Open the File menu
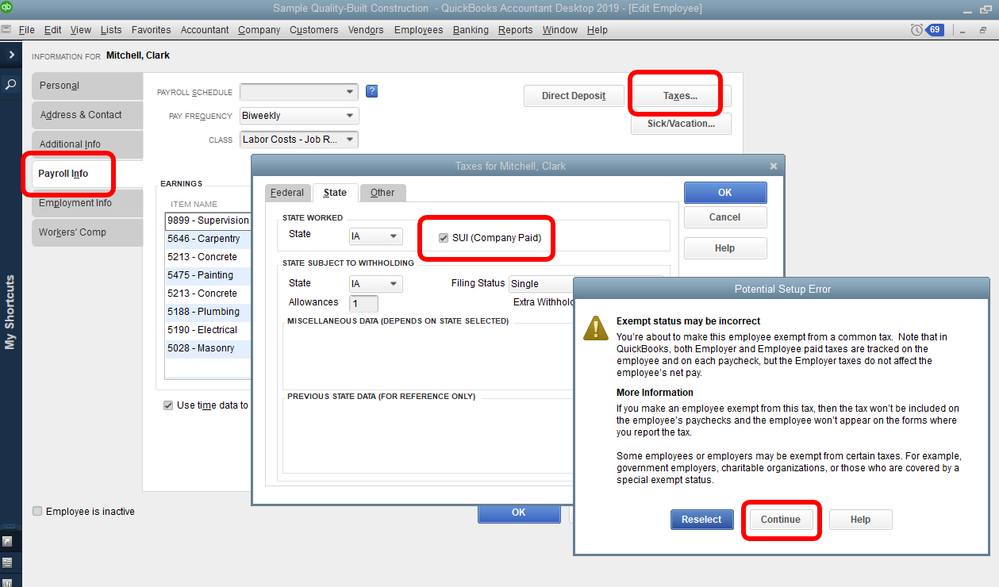 [x=27, y=30]
